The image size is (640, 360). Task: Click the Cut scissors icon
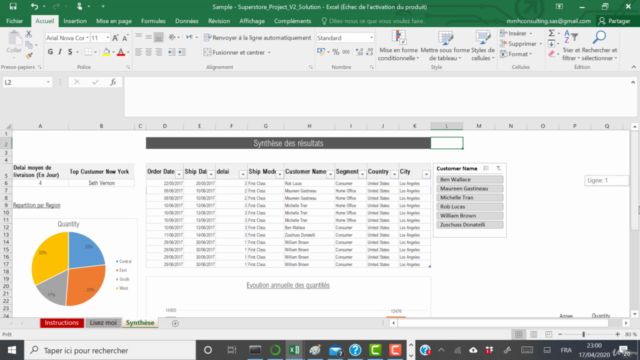tap(29, 34)
